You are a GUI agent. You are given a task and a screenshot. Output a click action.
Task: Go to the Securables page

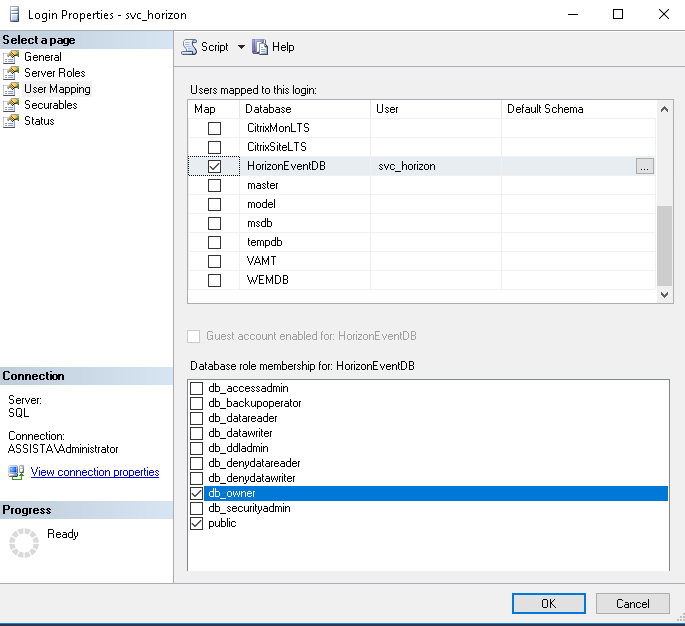pyautogui.click(x=51, y=105)
